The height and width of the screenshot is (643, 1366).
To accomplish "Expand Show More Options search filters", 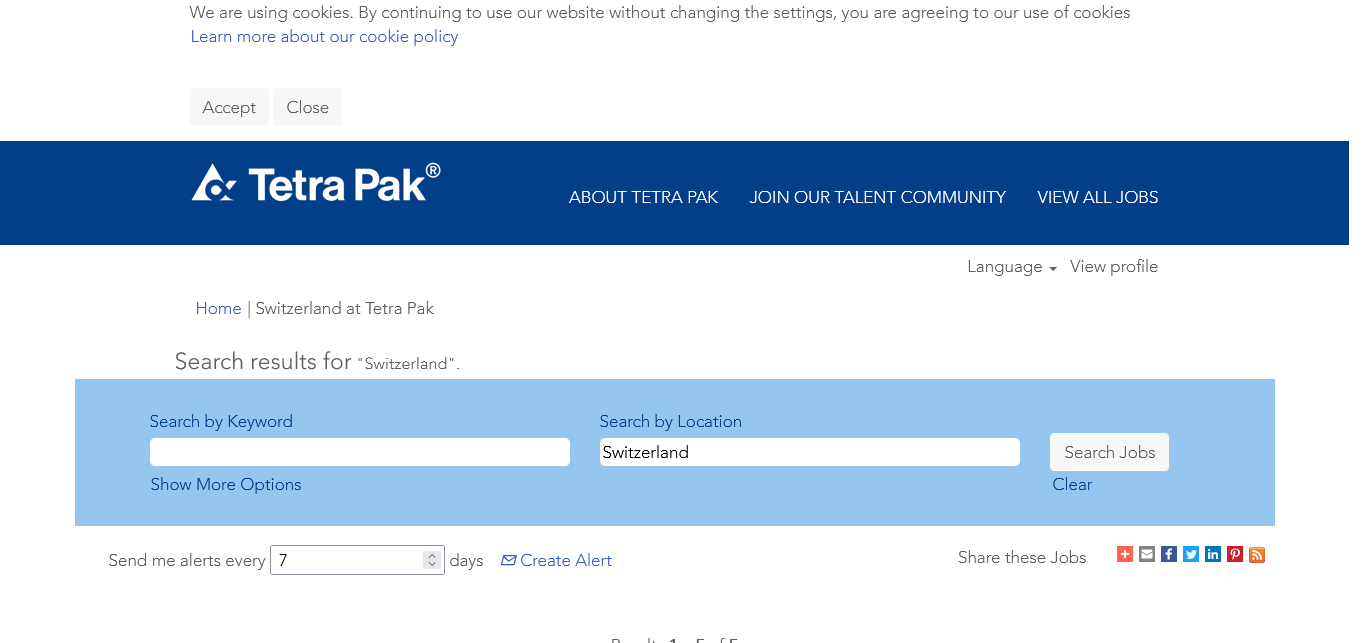I will [226, 485].
